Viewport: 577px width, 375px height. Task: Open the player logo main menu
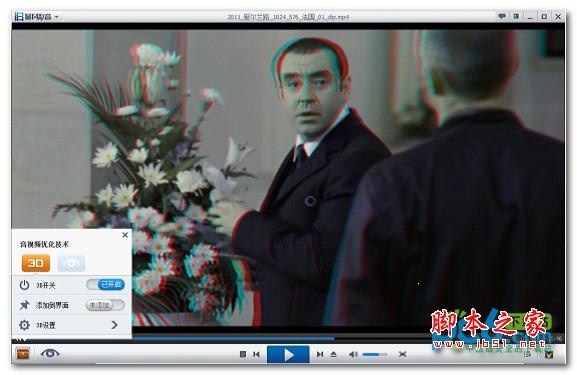click(x=36, y=17)
